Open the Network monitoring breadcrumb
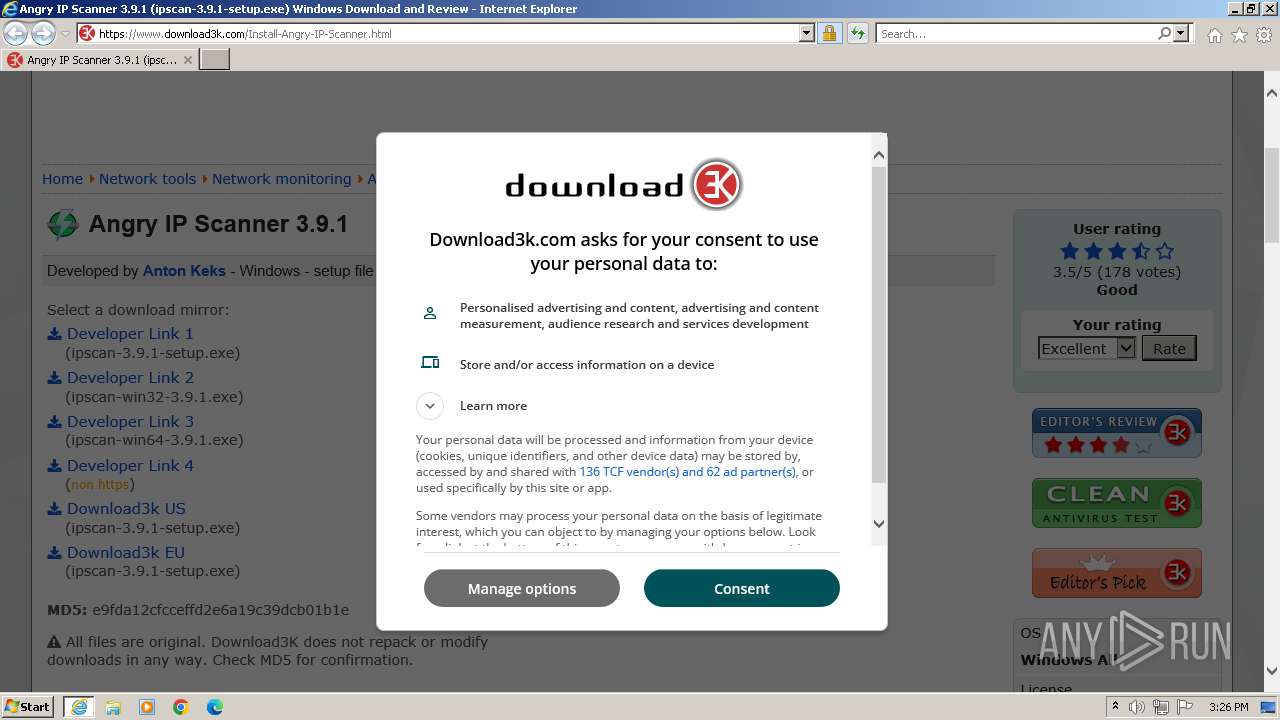Screen dimensions: 1280x720 pos(281,179)
